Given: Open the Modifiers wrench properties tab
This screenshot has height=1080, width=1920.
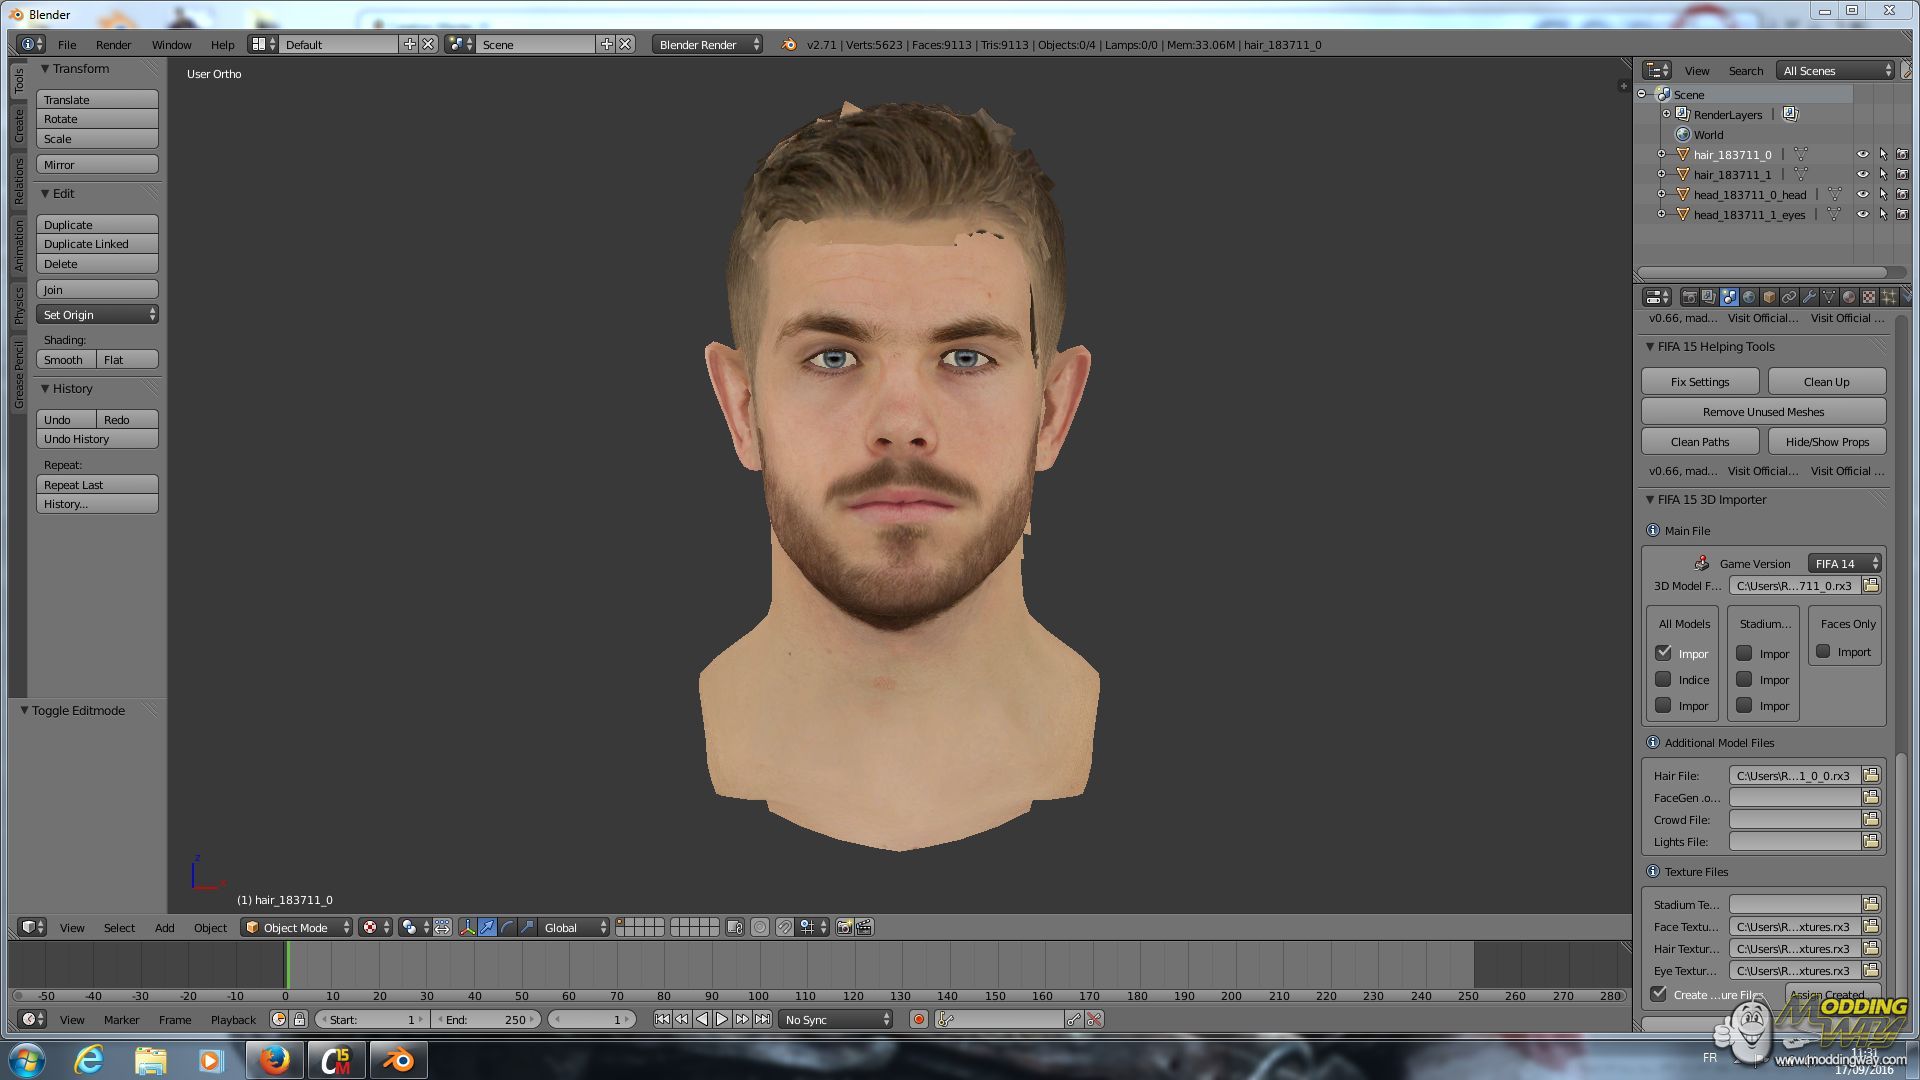Looking at the screenshot, I should click(1809, 297).
